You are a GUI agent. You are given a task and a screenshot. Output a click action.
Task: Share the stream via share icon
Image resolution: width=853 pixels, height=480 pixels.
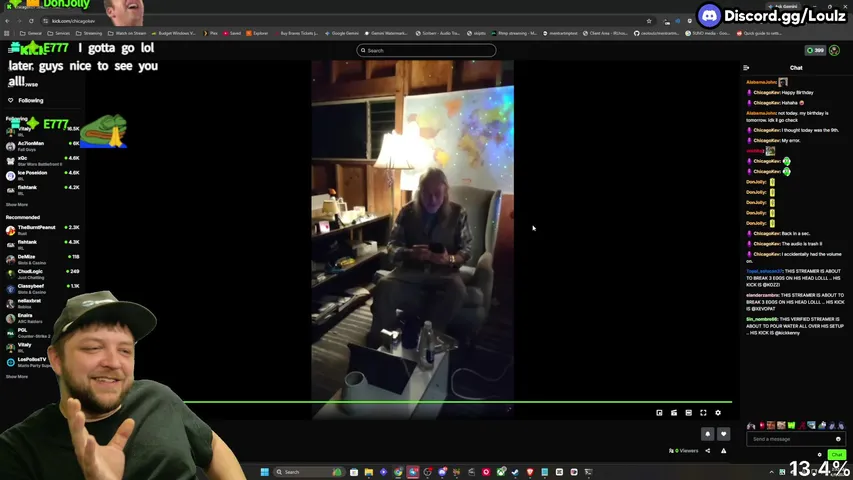(x=708, y=451)
